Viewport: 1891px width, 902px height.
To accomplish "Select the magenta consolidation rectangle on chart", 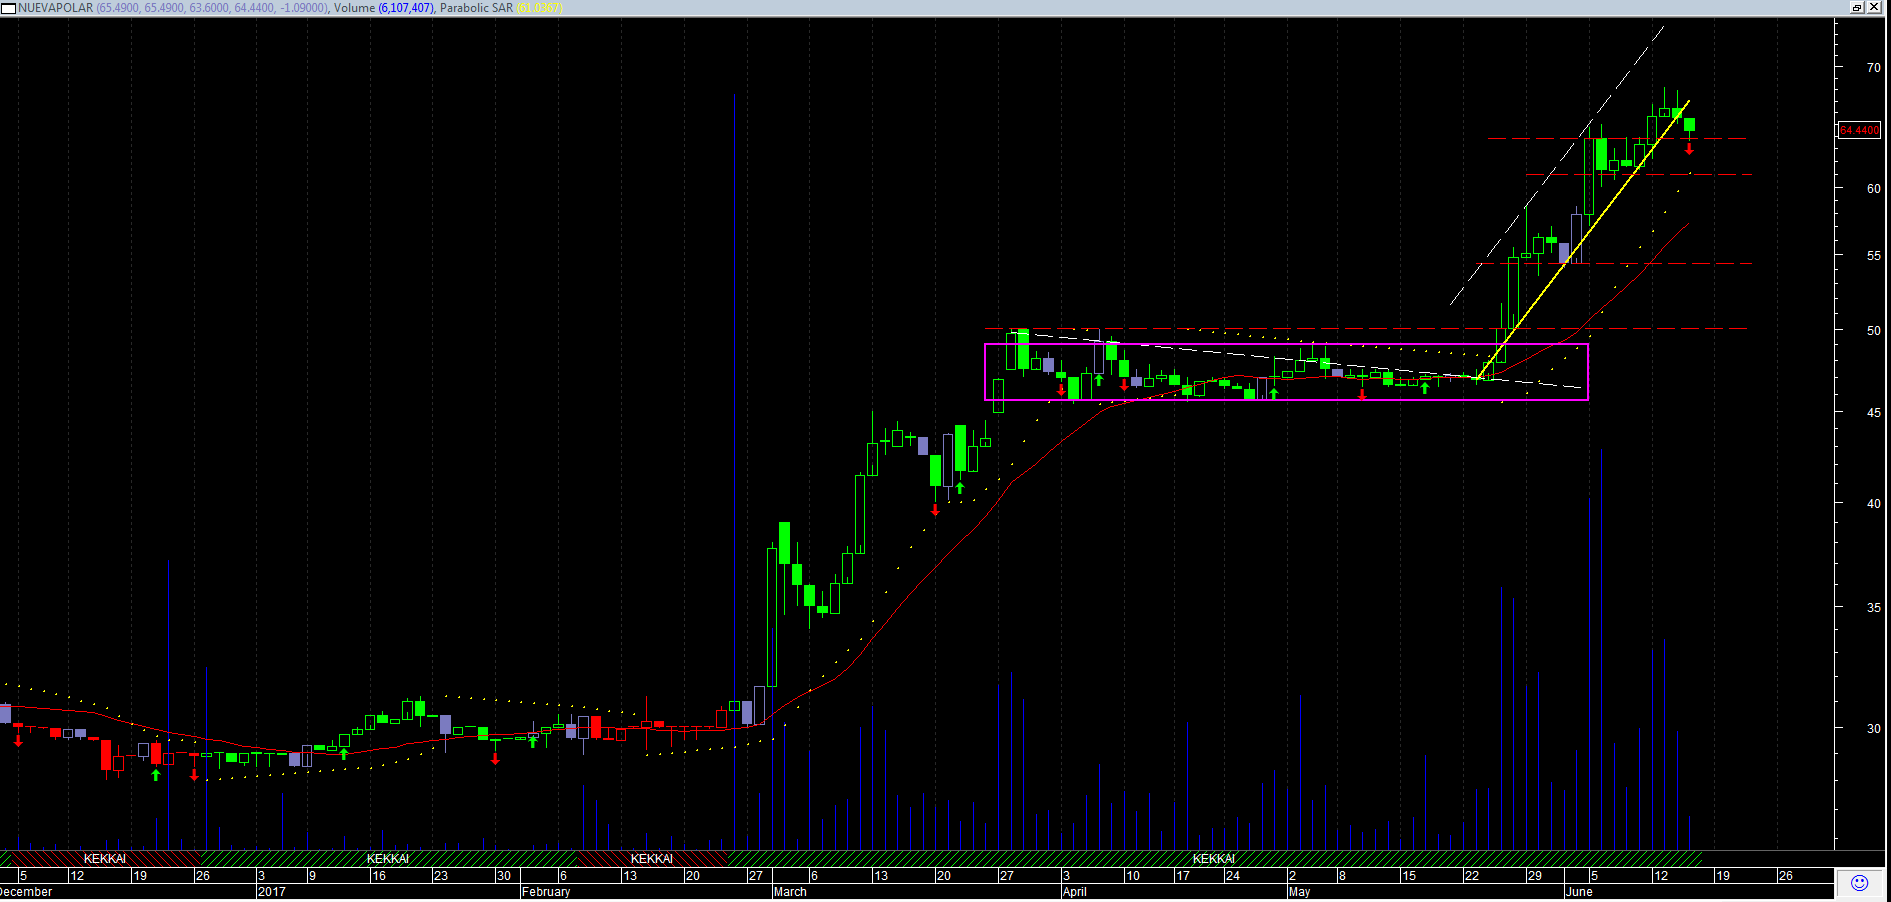I will pos(1286,372).
